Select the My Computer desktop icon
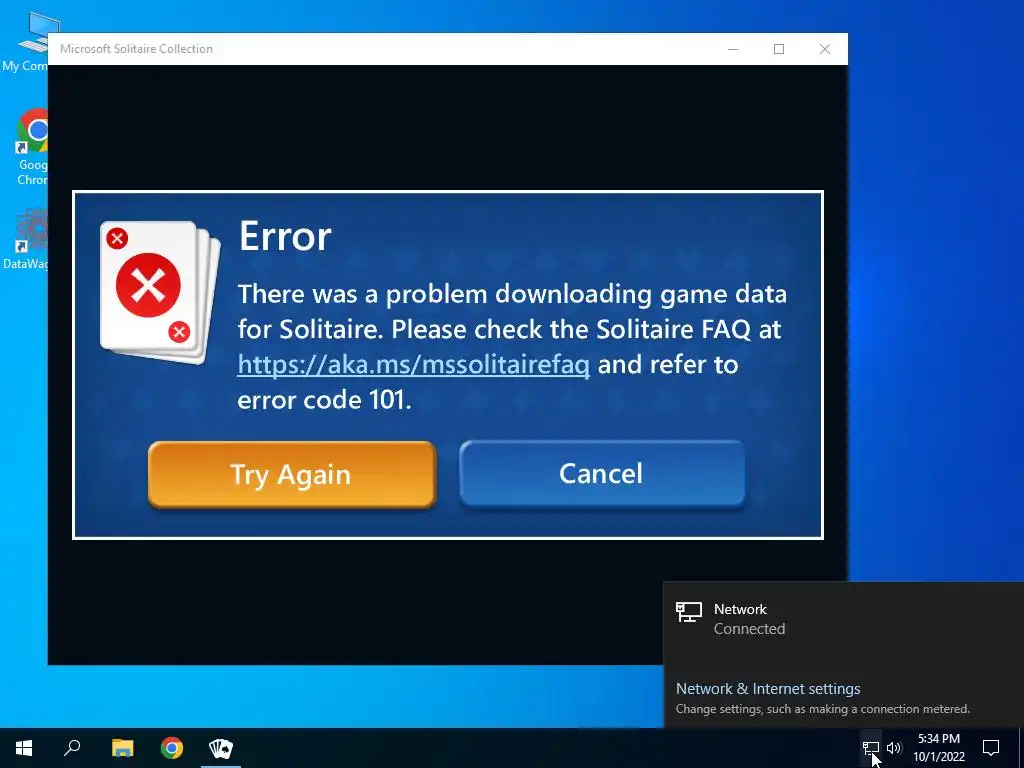This screenshot has height=768, width=1024. 25,40
